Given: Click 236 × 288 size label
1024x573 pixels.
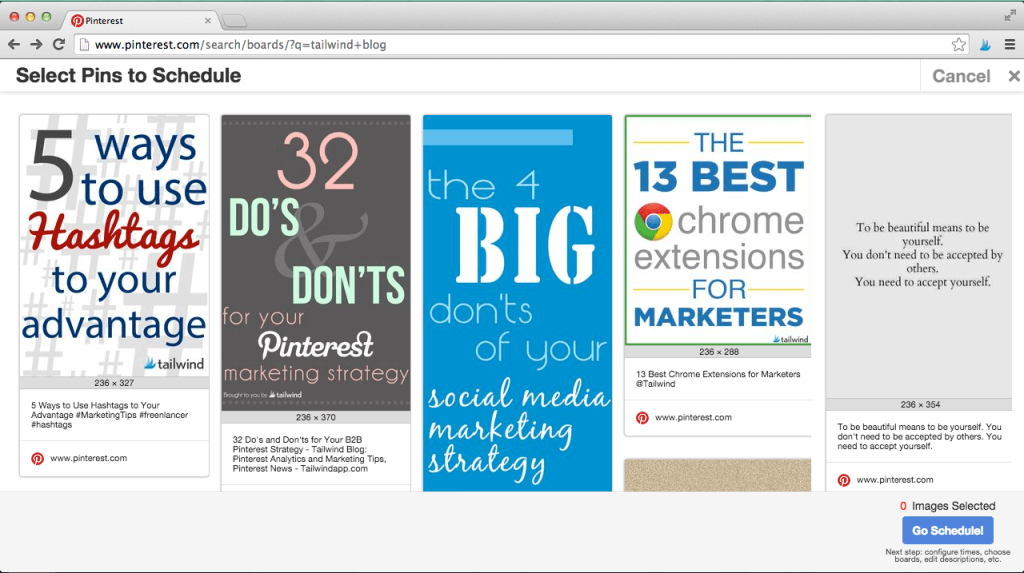Looking at the screenshot, I should pos(718,352).
